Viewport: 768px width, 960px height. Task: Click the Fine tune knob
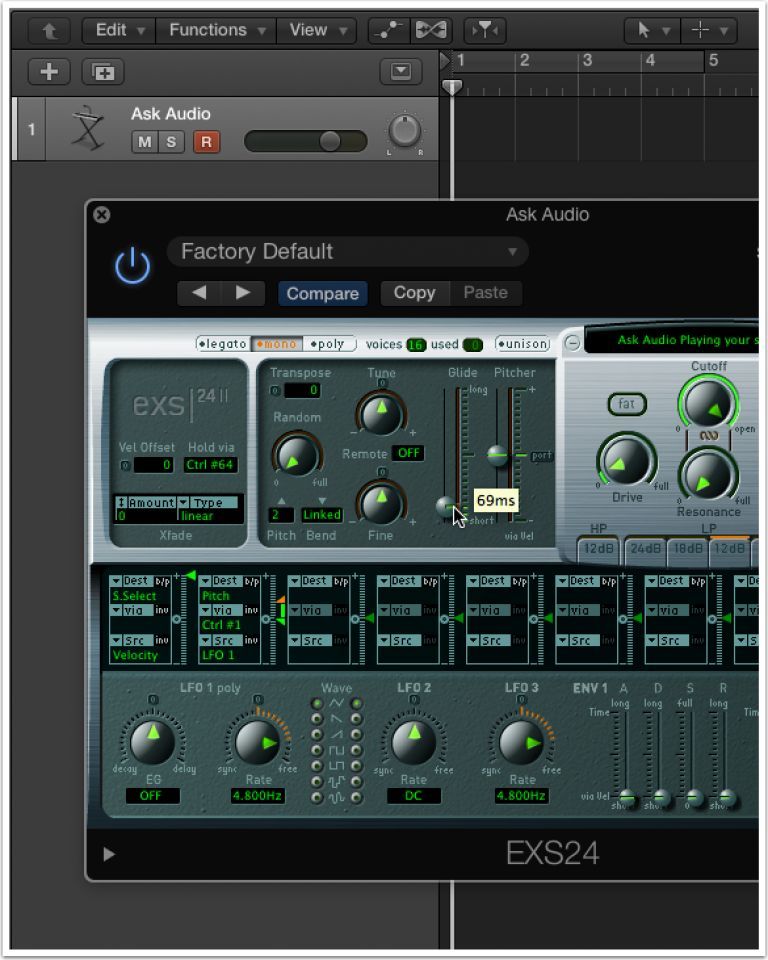coord(381,503)
